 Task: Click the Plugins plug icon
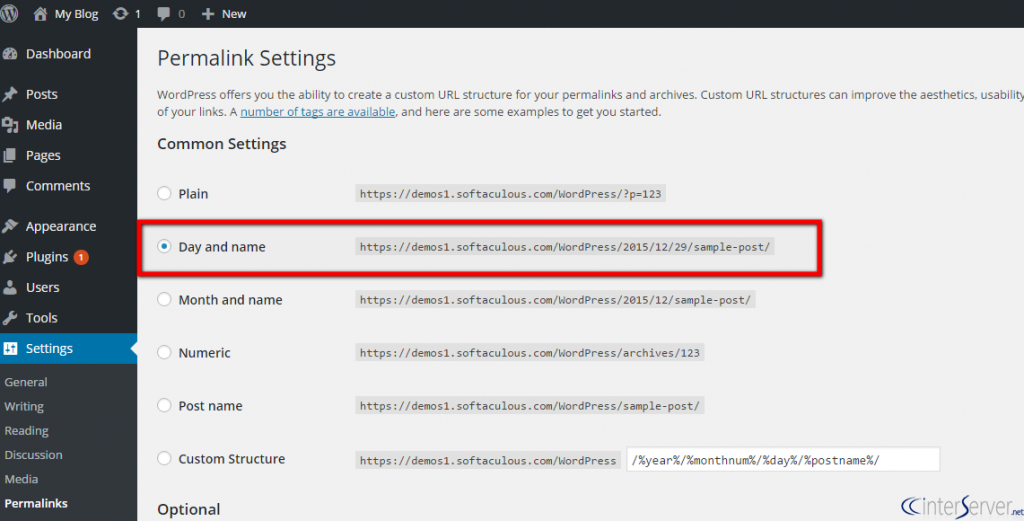(10, 257)
